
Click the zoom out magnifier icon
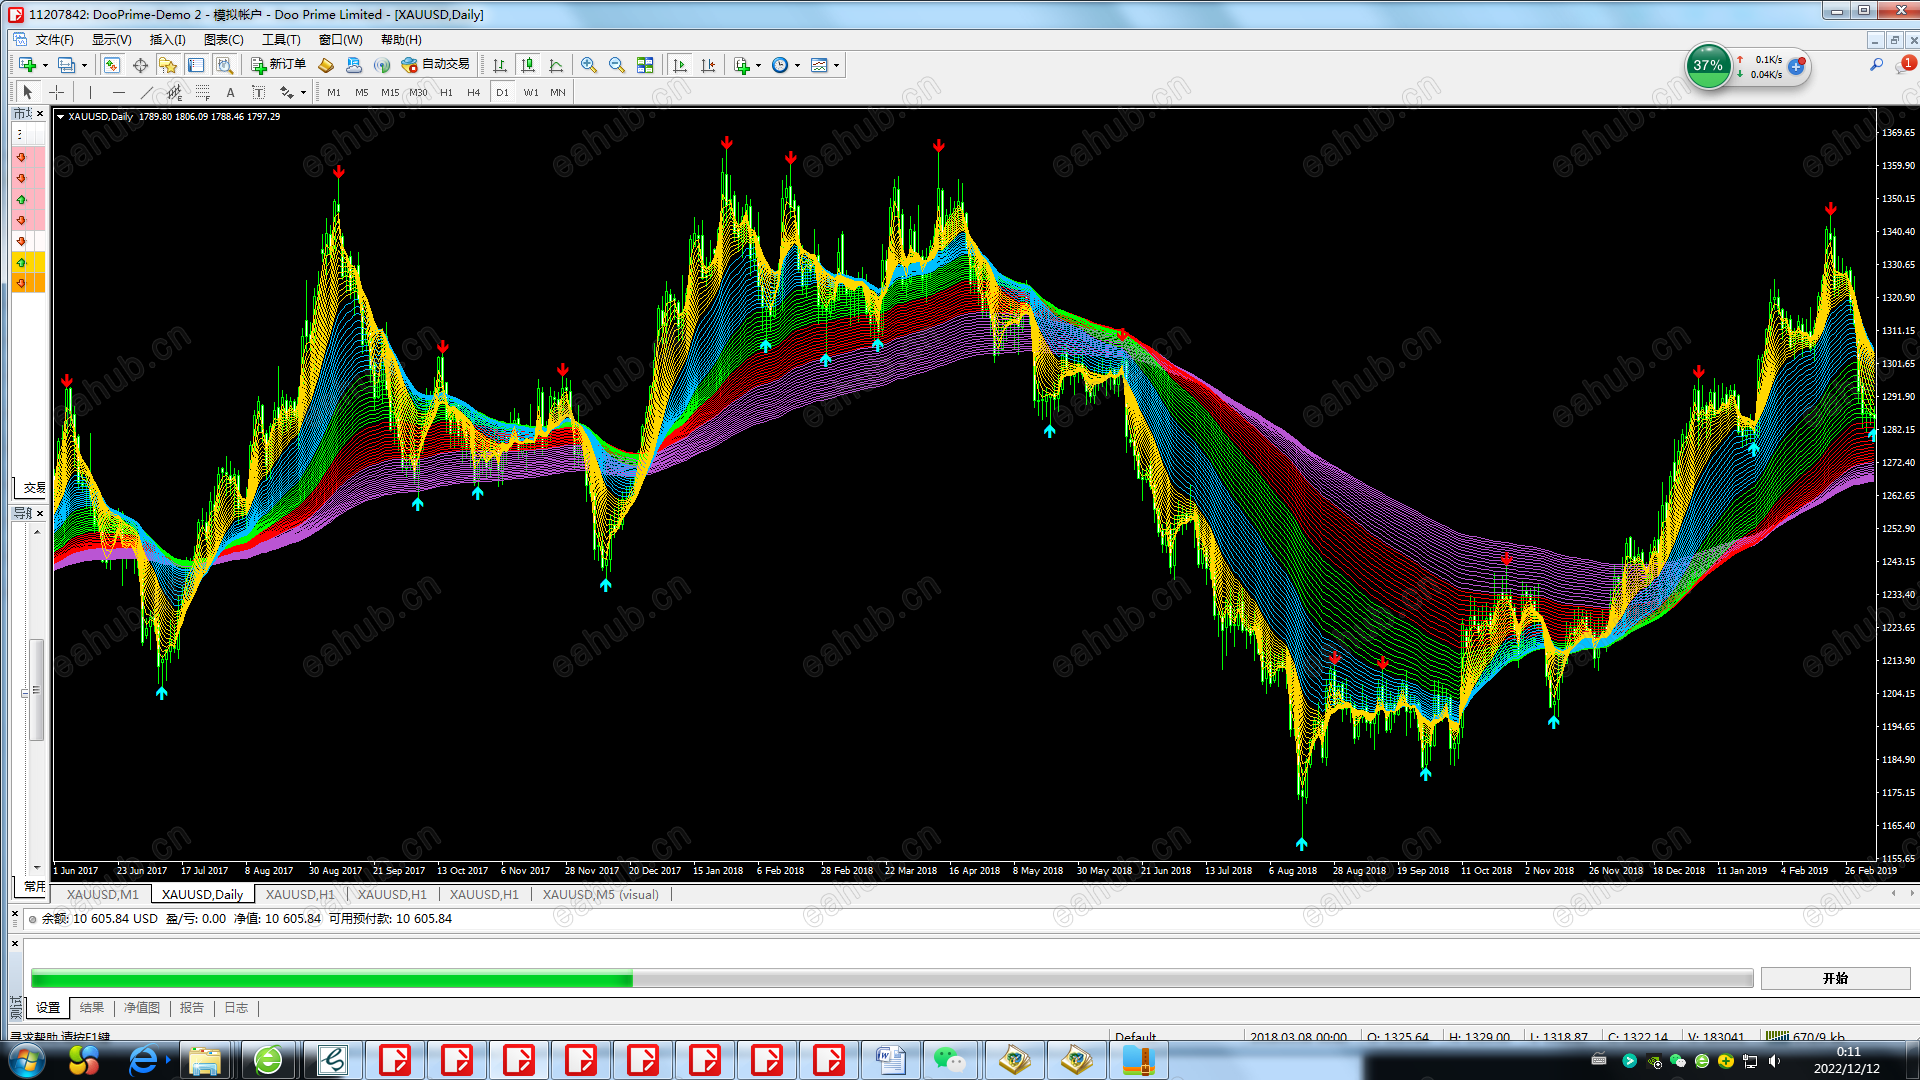click(x=617, y=65)
